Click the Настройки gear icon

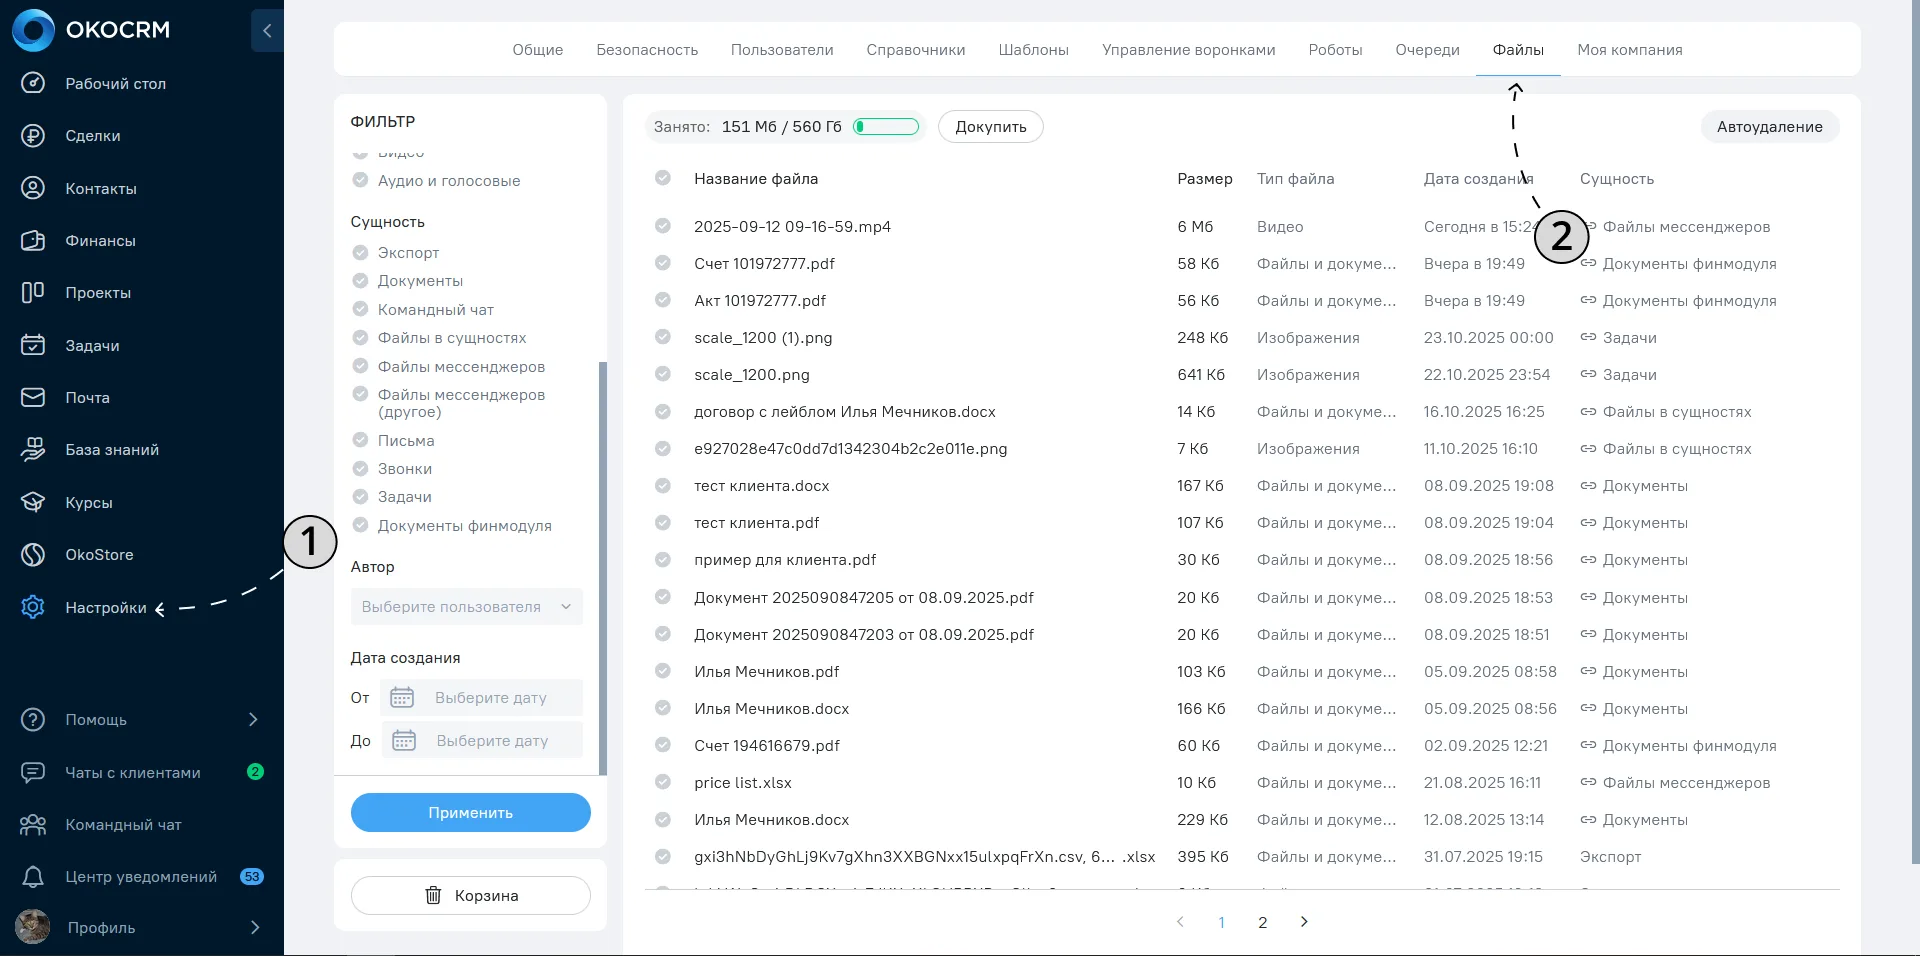coord(33,607)
